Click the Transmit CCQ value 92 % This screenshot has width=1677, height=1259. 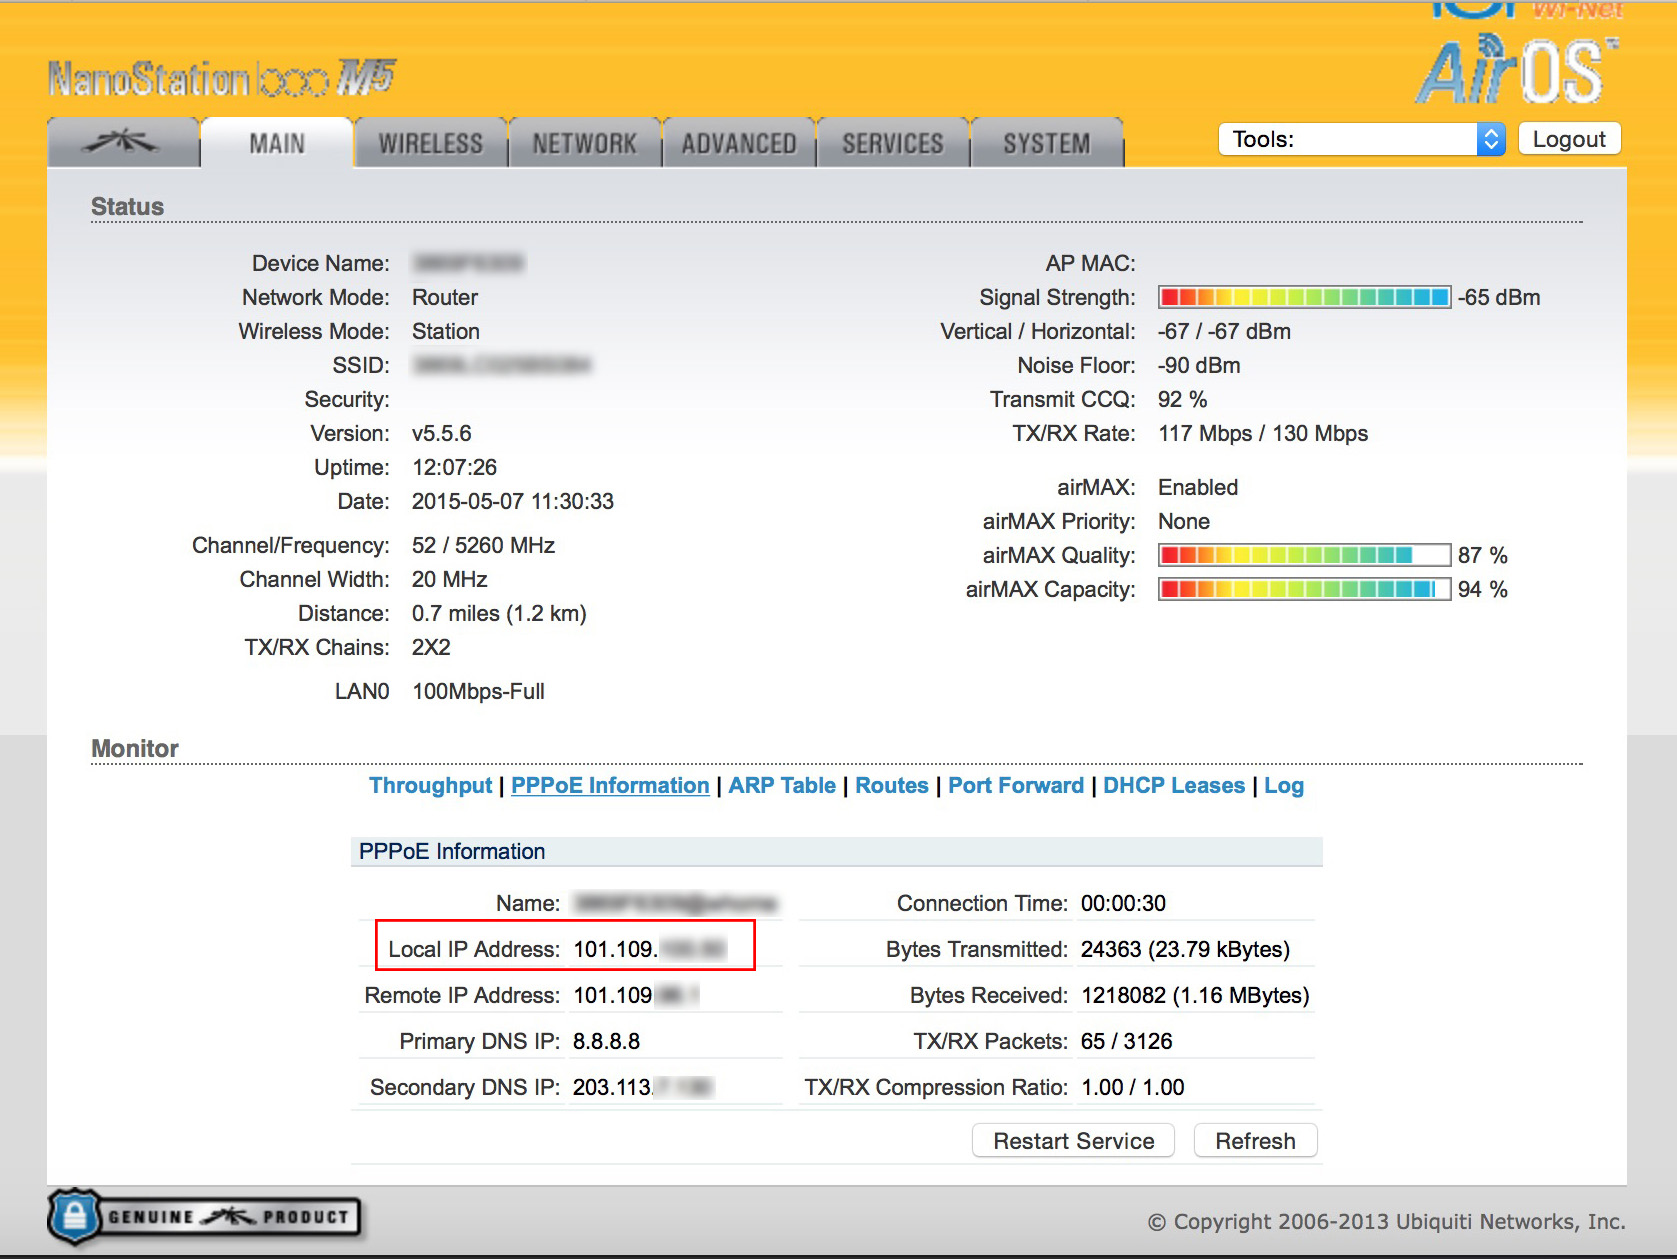tap(1183, 399)
